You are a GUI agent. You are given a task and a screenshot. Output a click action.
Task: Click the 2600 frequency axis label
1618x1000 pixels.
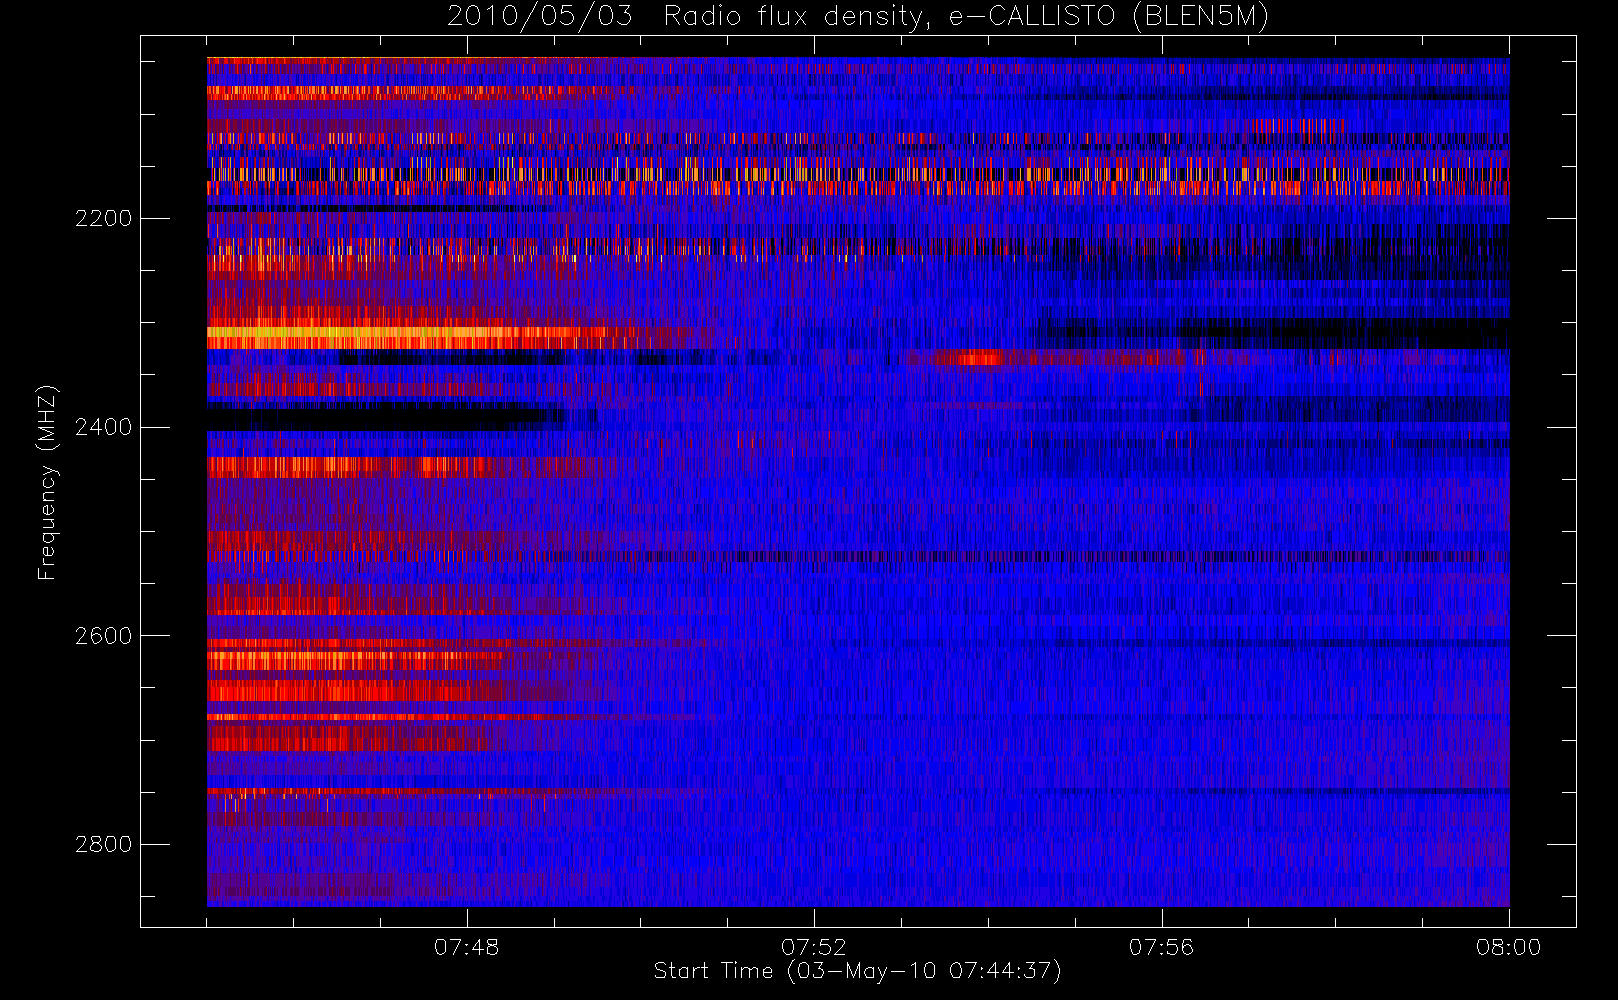tap(103, 636)
